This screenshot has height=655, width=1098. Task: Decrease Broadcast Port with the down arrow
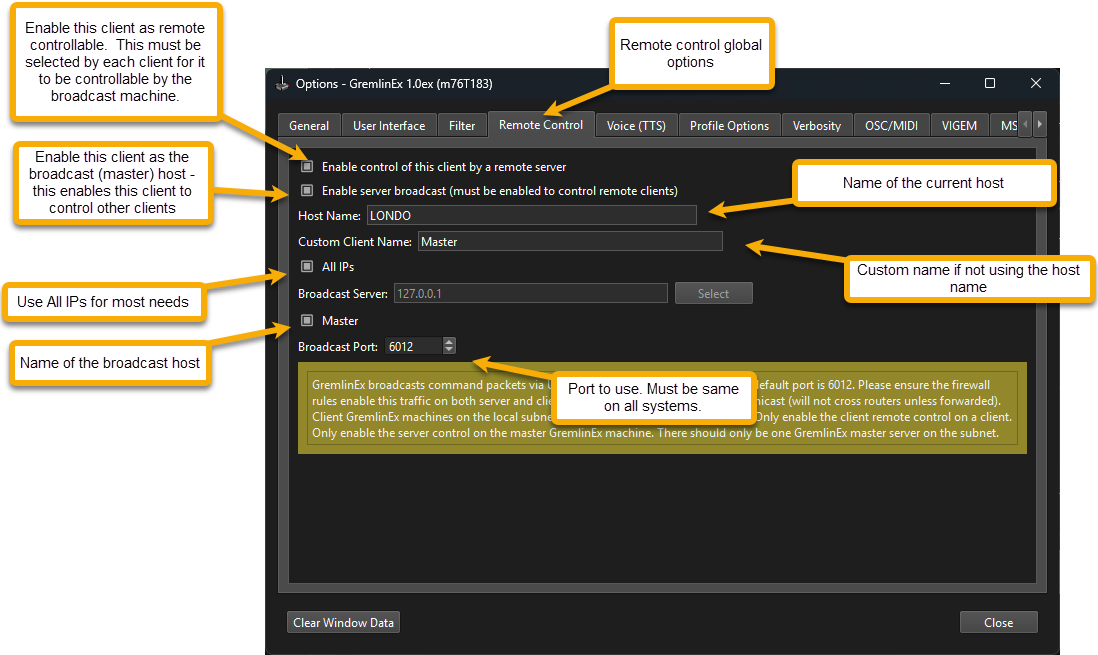click(x=449, y=350)
